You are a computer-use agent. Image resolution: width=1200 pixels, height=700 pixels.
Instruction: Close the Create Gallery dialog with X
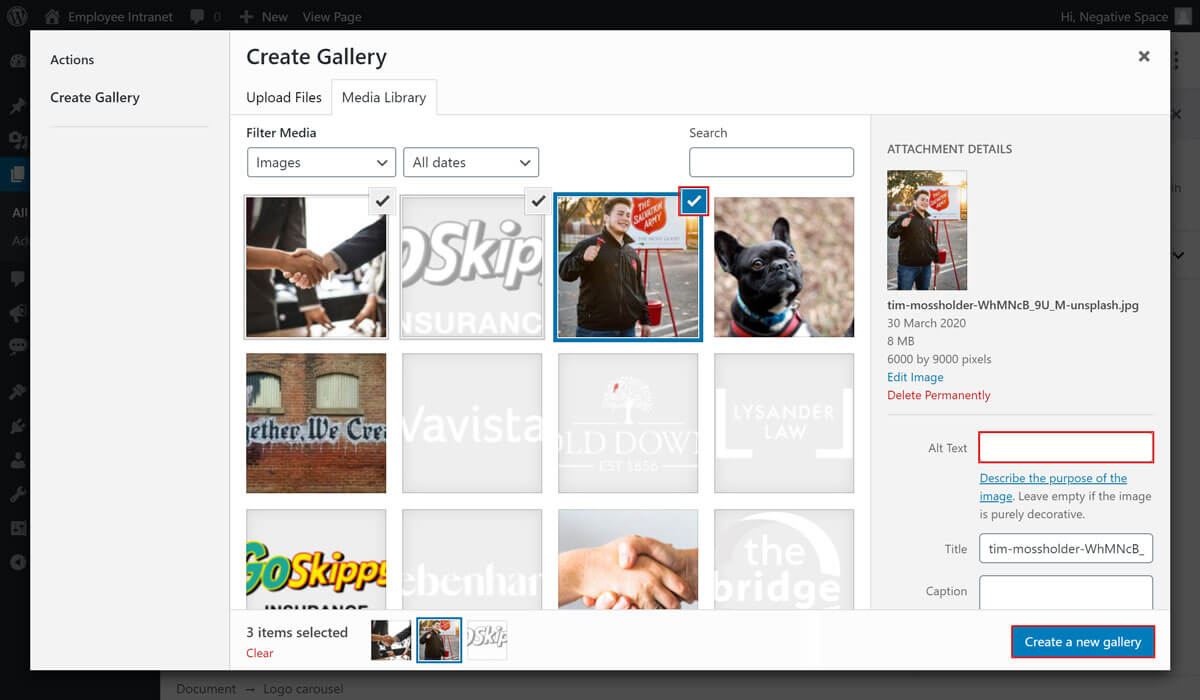point(1144,57)
